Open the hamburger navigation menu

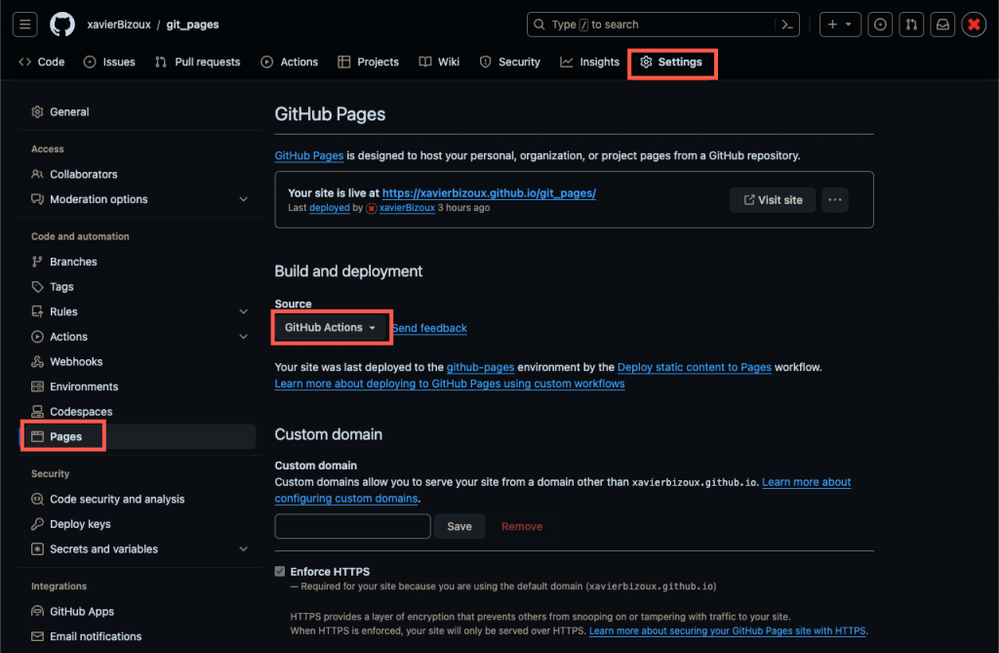pos(25,25)
